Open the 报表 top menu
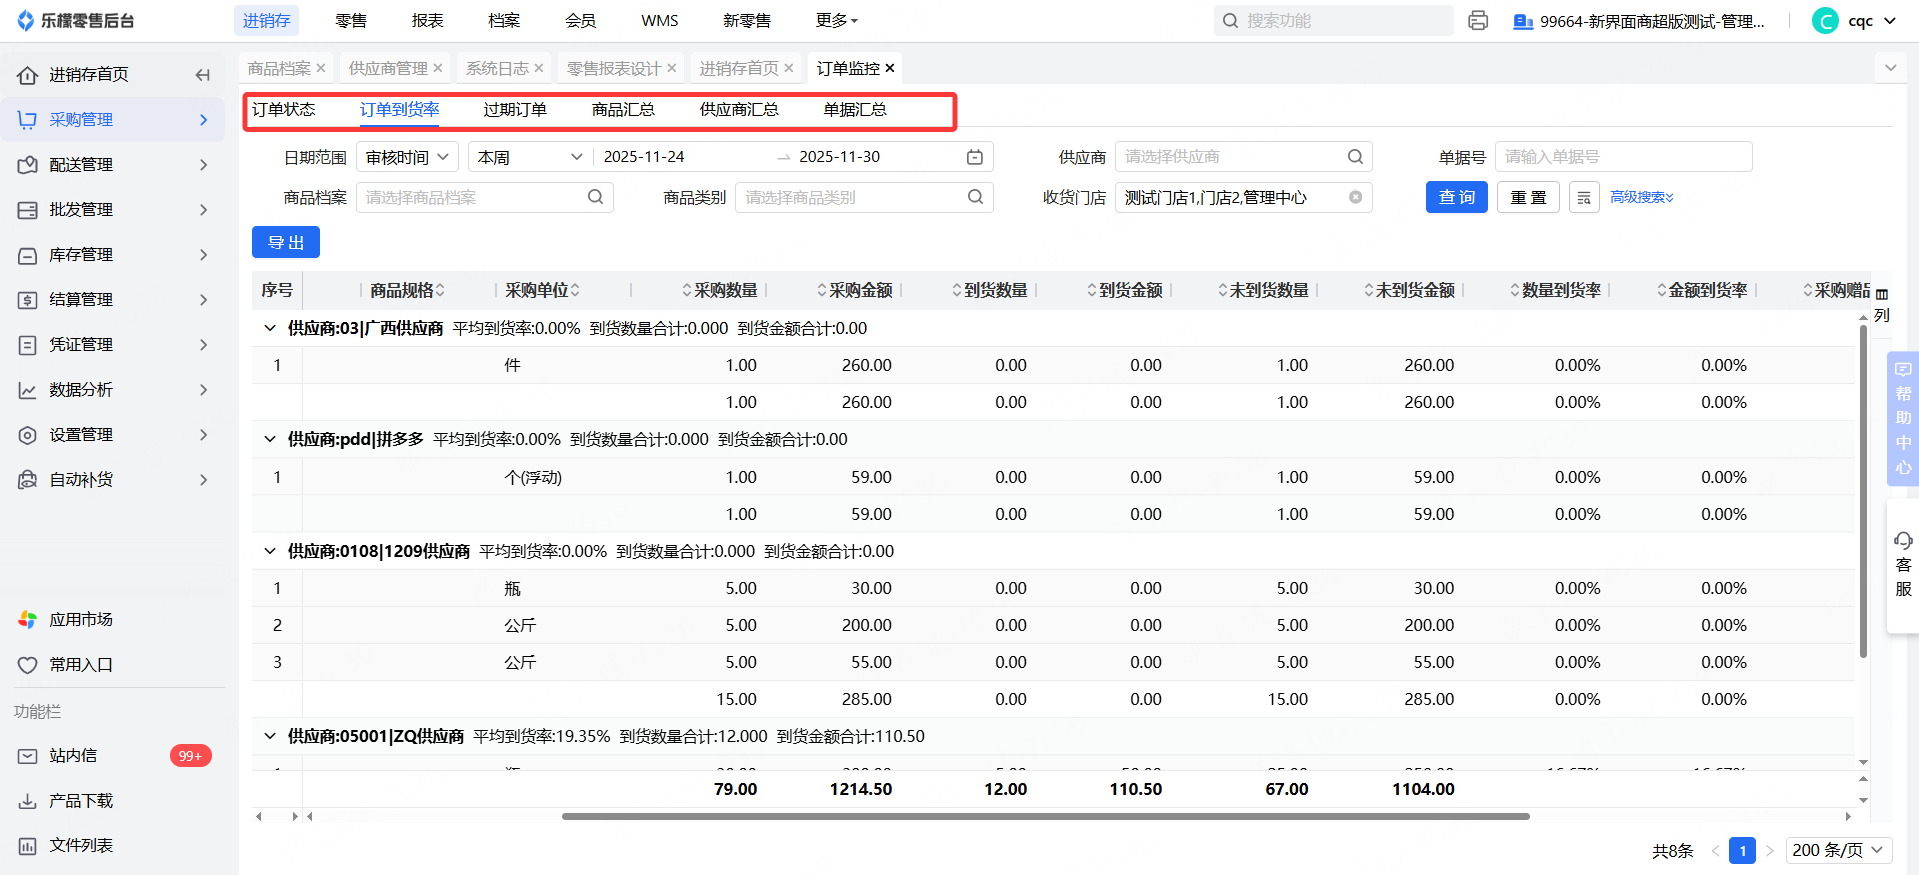The image size is (1919, 875). coord(427,21)
